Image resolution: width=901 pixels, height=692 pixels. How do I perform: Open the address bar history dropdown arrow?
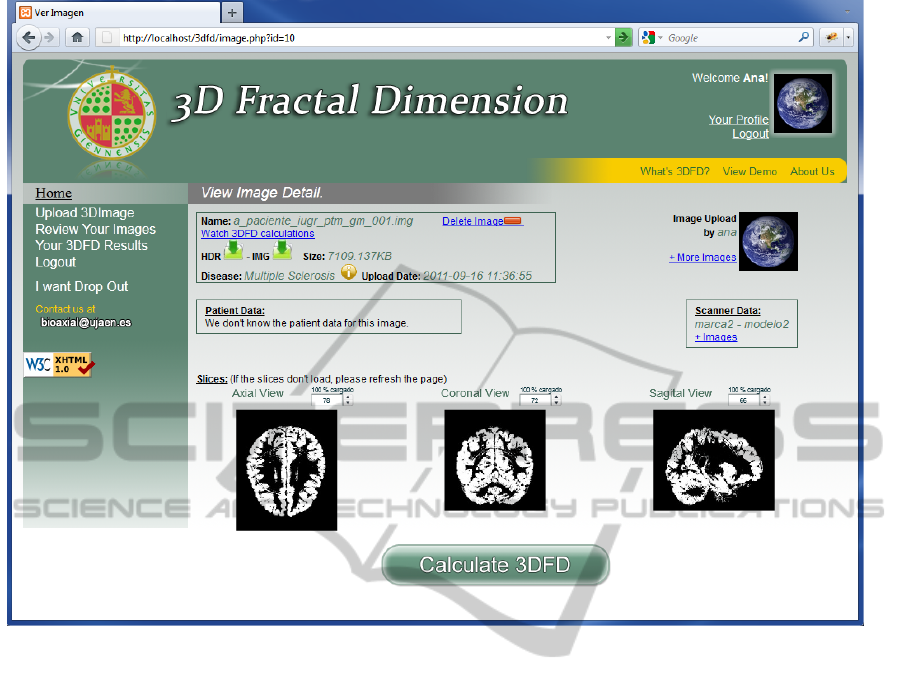608,38
